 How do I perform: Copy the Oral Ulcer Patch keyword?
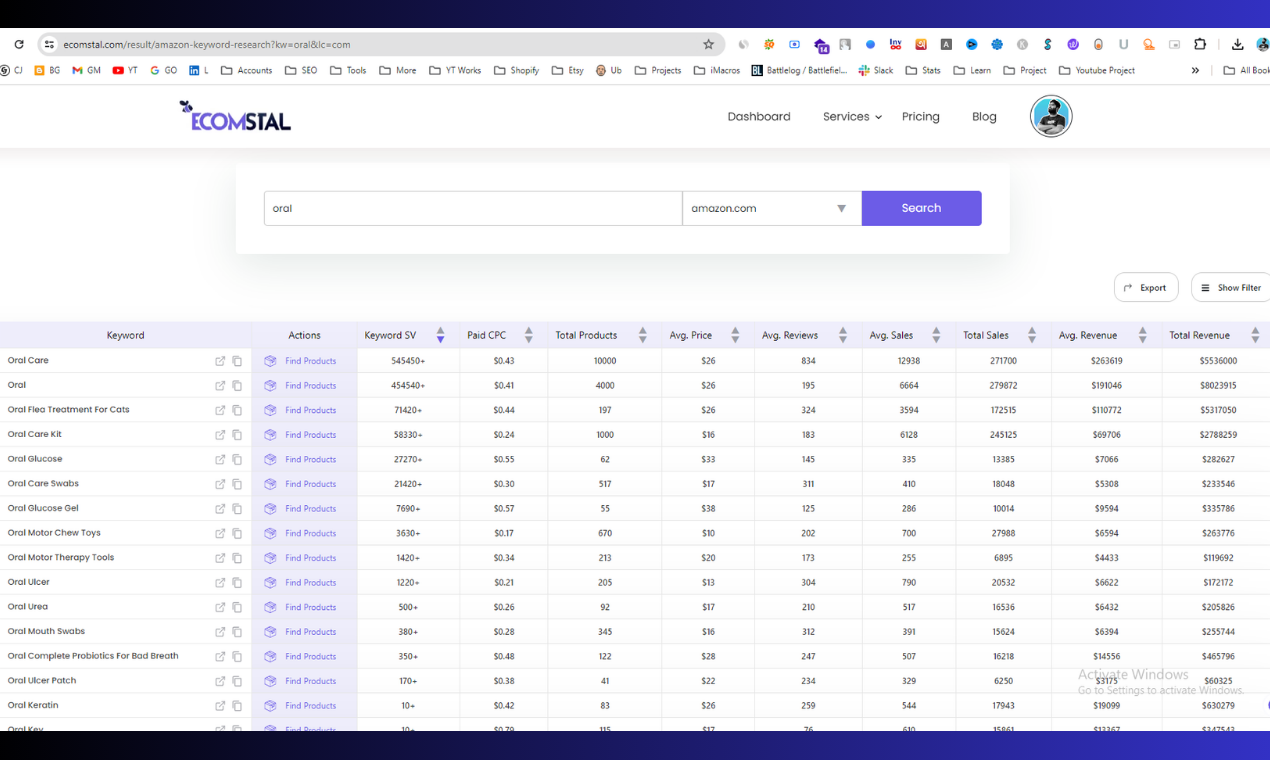coord(237,681)
